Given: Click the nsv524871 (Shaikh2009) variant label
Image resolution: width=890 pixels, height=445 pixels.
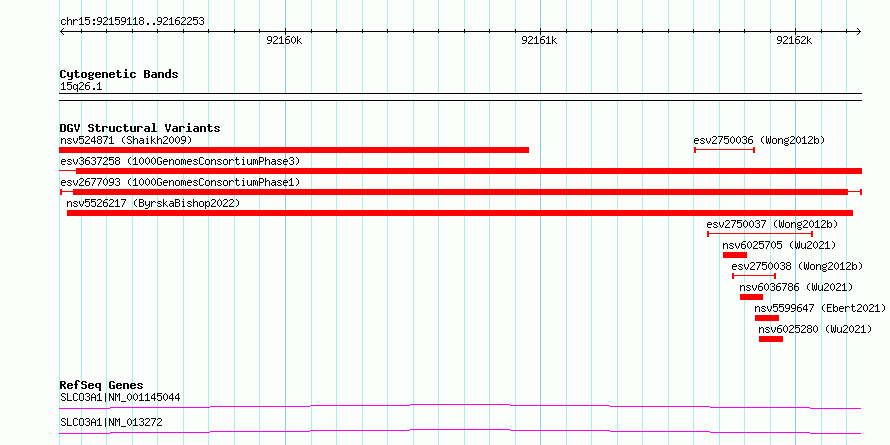Looking at the screenshot, I should 126,140.
